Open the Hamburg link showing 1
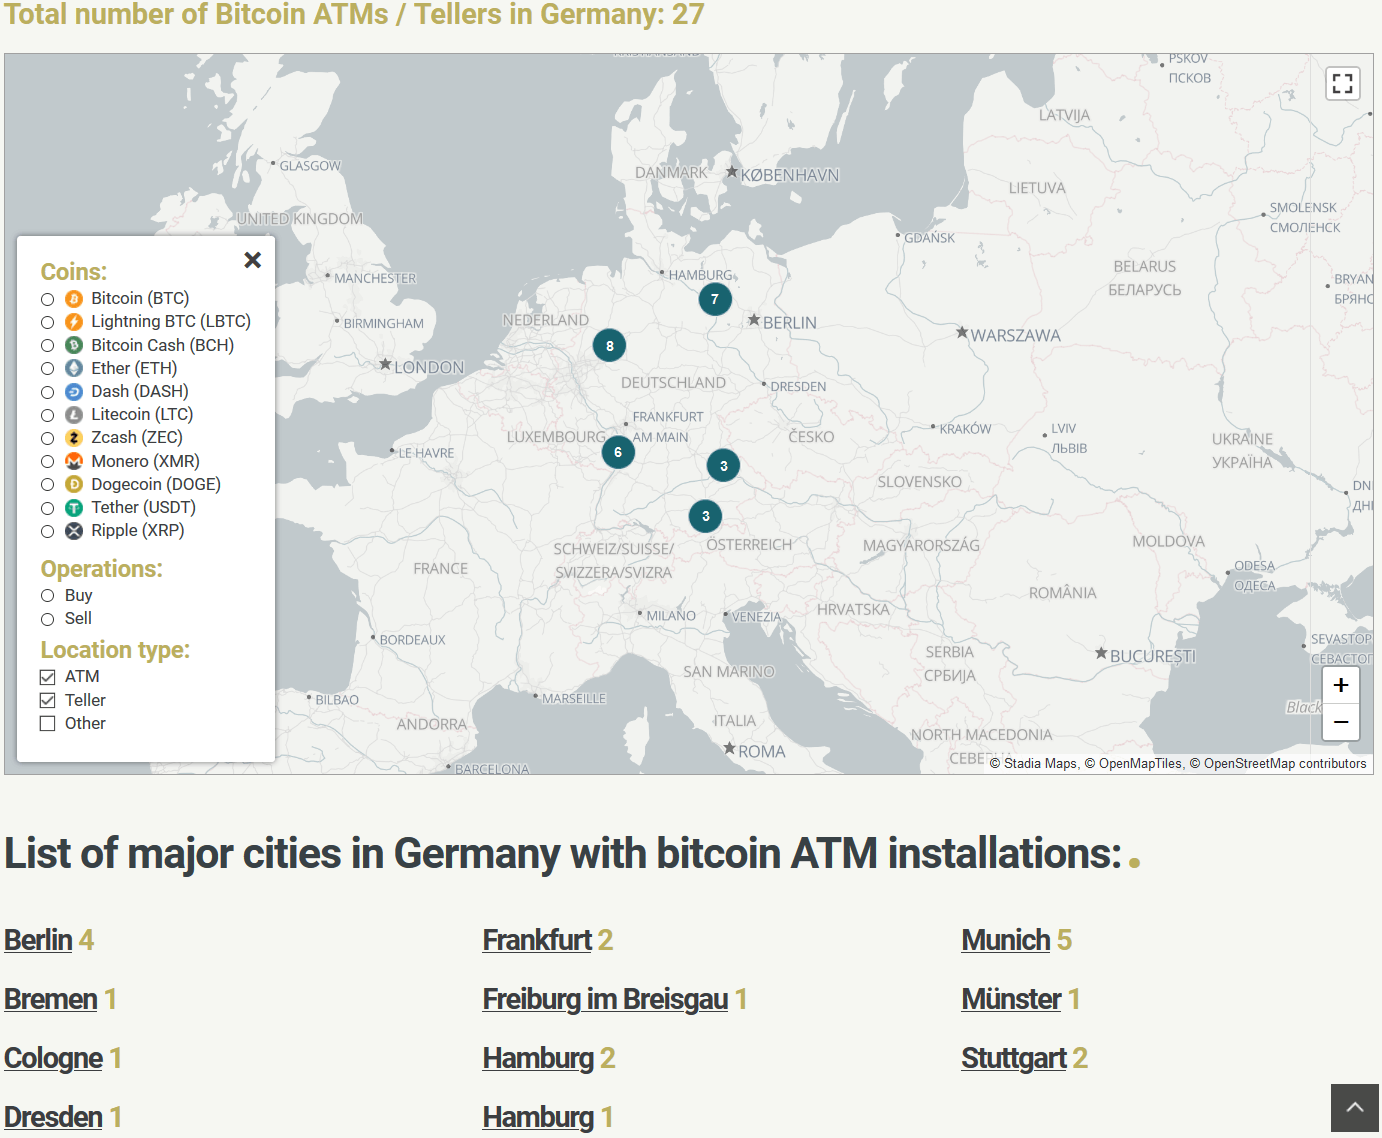Screen dimensions: 1382x1138 [538, 1117]
